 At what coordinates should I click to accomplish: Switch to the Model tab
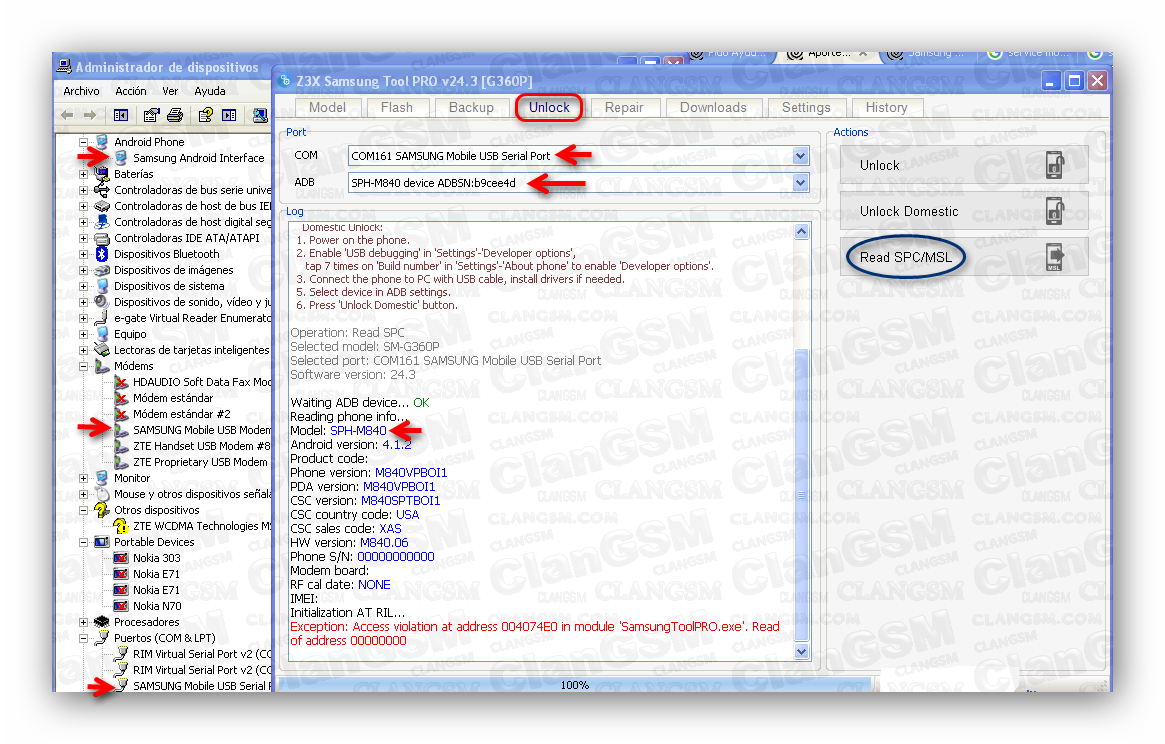point(328,108)
